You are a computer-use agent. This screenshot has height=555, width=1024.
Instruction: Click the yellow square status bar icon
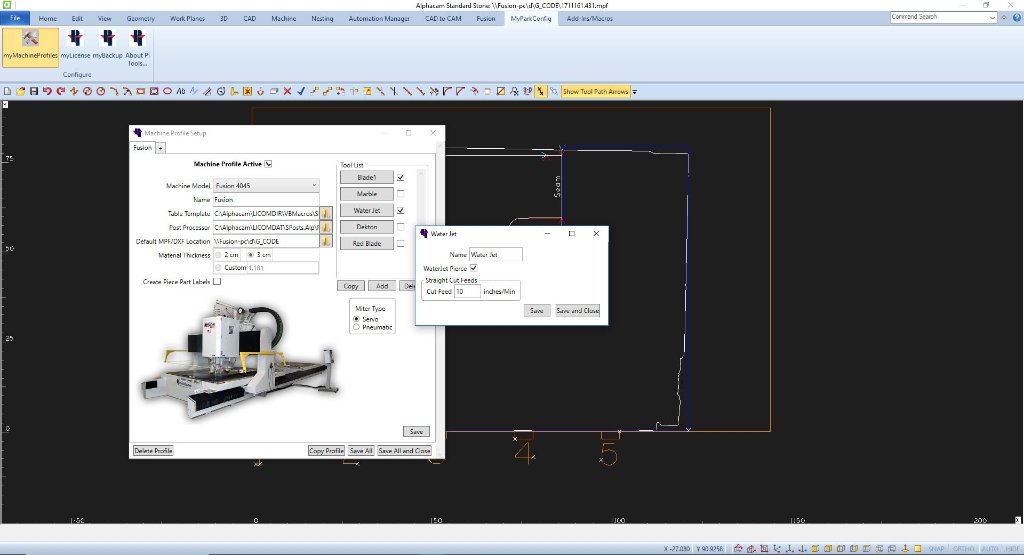pyautogui.click(x=918, y=548)
